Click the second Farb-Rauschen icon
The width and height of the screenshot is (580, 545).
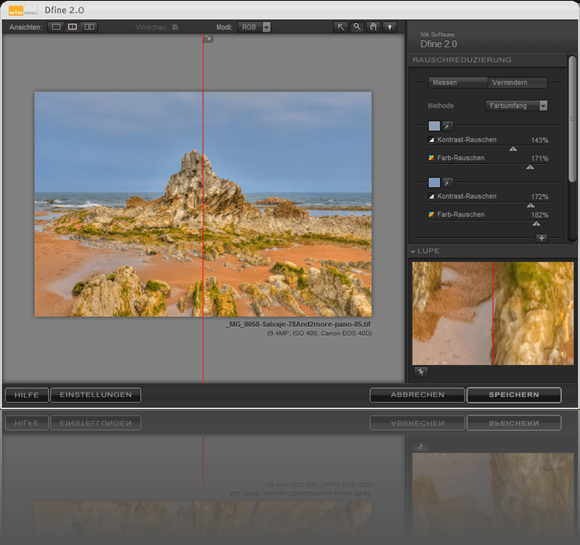pyautogui.click(x=431, y=215)
